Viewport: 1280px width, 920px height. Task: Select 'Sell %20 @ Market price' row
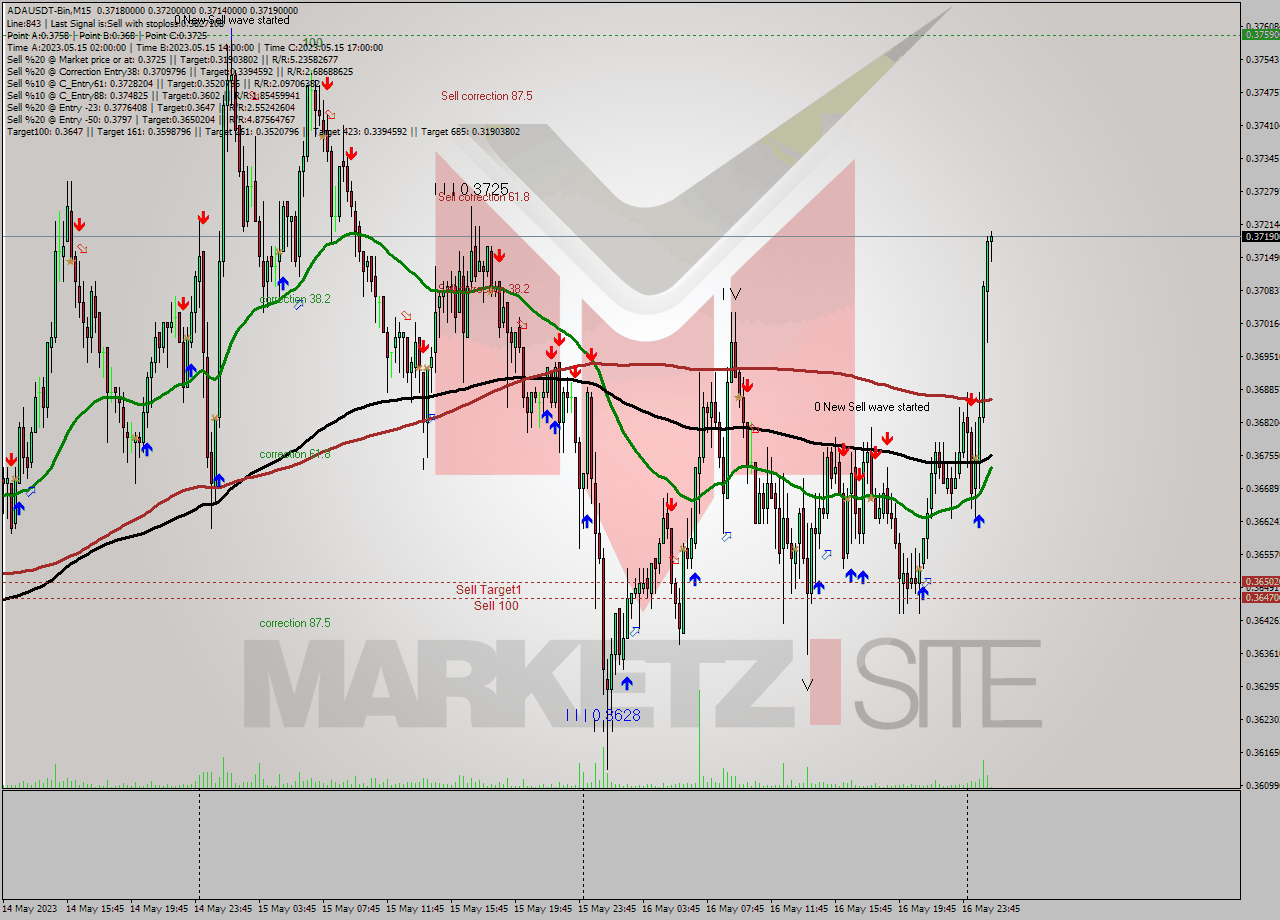[x=172, y=59]
